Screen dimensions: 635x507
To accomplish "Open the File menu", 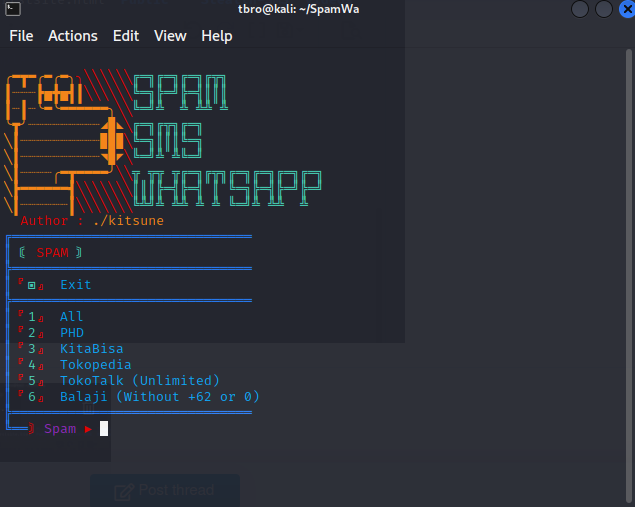I will pos(21,36).
